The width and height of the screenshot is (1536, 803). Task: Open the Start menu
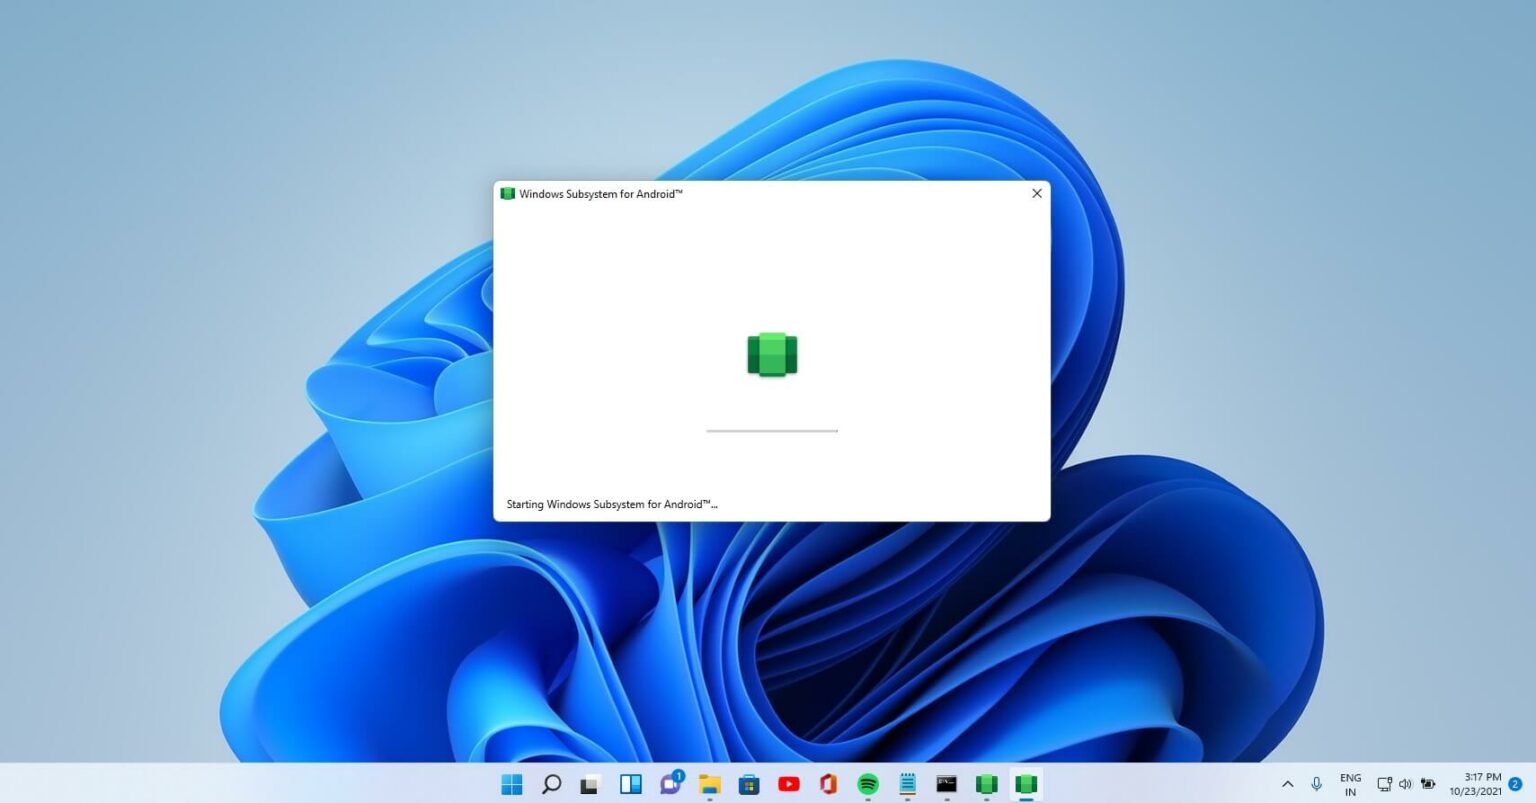[x=512, y=784]
